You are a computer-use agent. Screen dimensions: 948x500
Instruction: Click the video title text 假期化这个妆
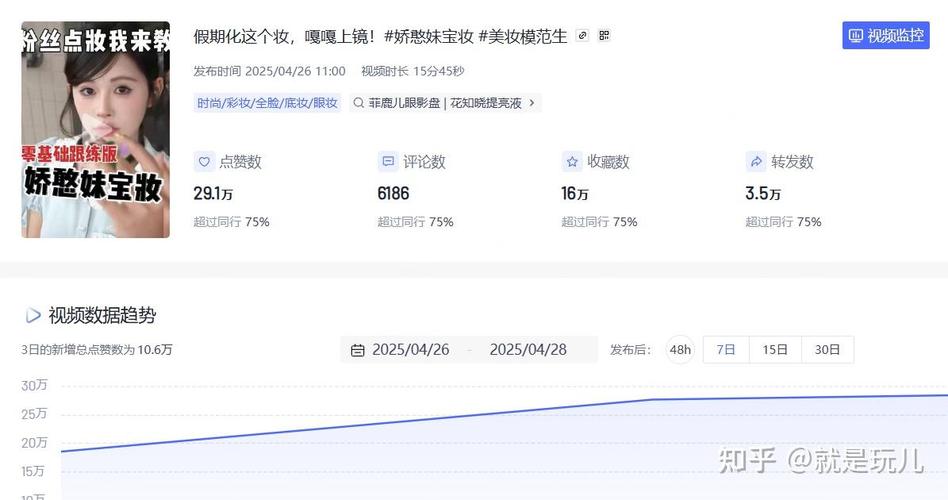click(380, 36)
